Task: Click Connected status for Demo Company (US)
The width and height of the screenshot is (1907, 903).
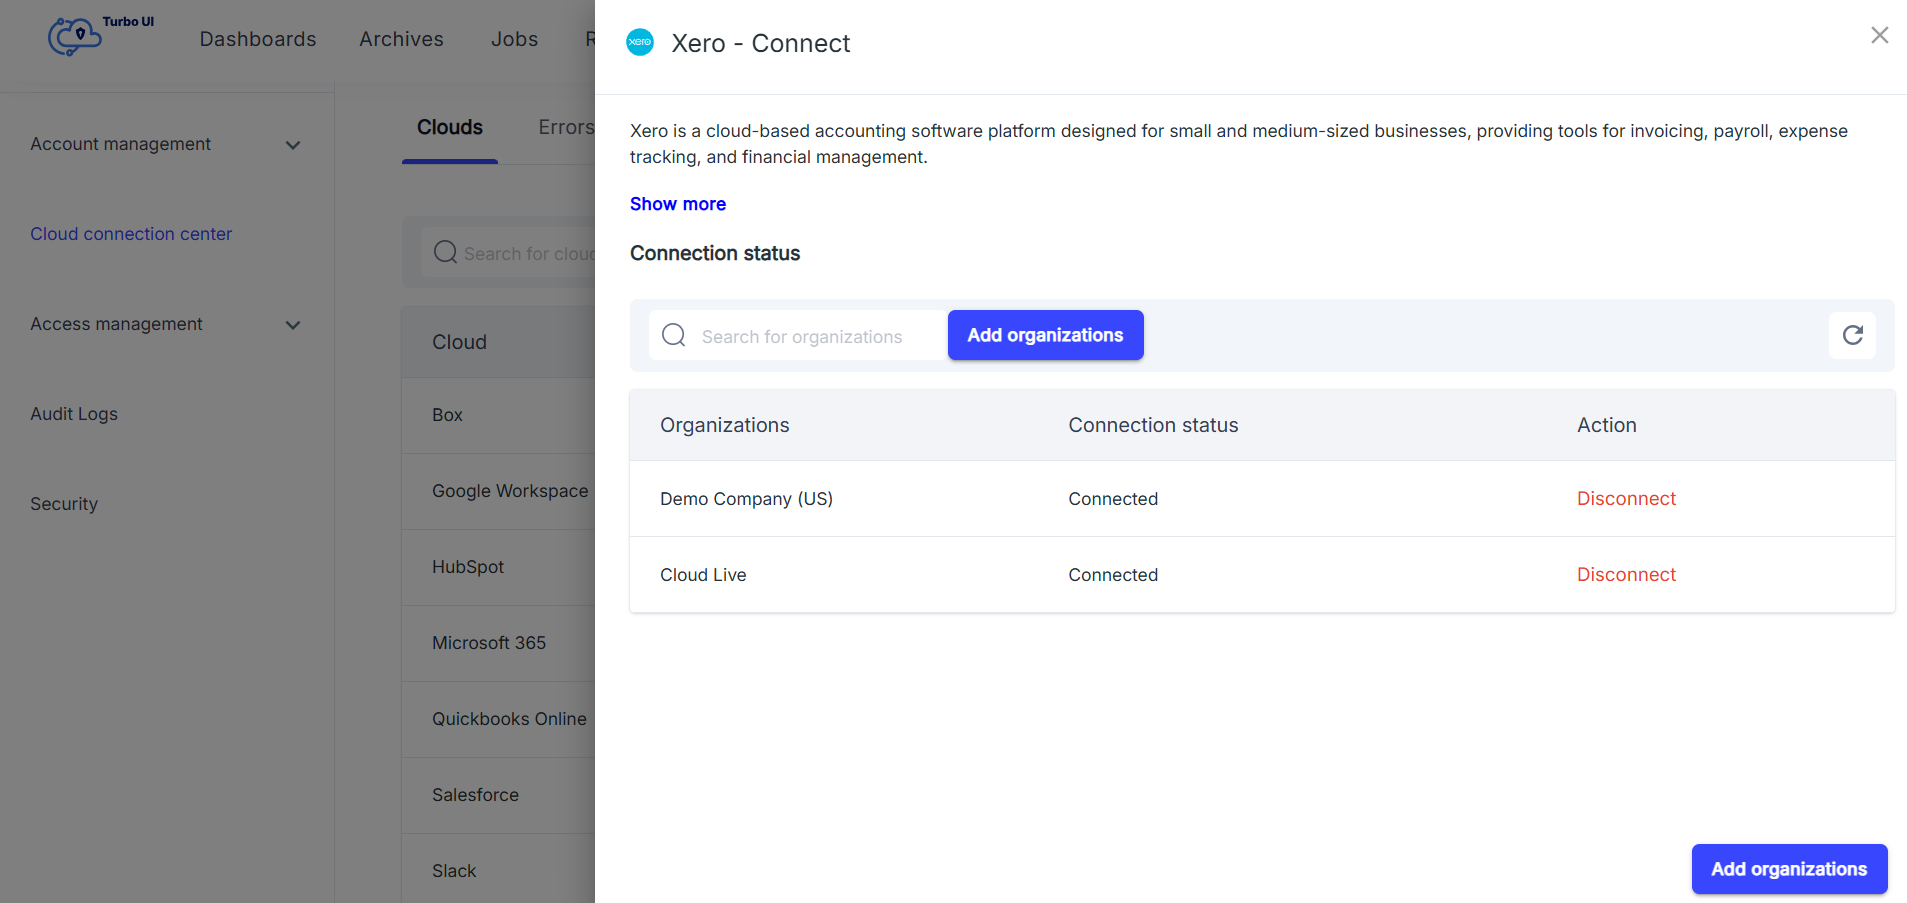Action: [1113, 499]
